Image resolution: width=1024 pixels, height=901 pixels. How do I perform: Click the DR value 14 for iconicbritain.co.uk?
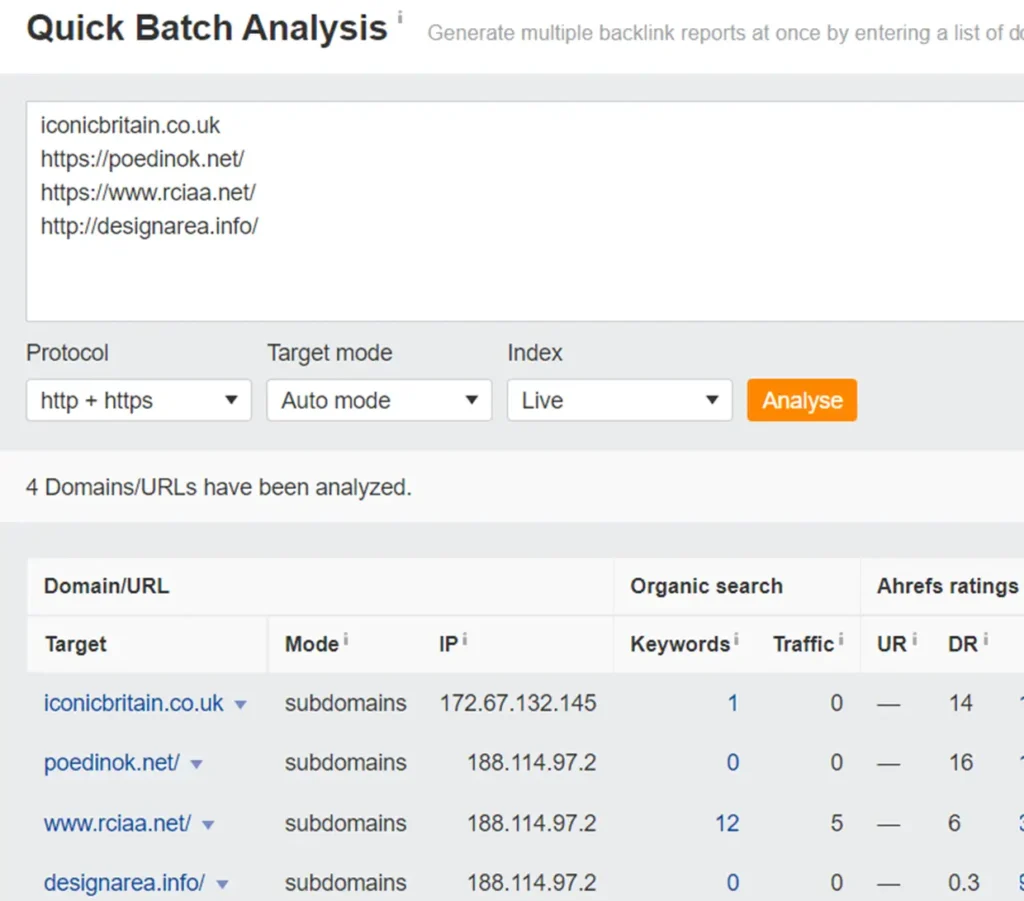click(x=961, y=703)
